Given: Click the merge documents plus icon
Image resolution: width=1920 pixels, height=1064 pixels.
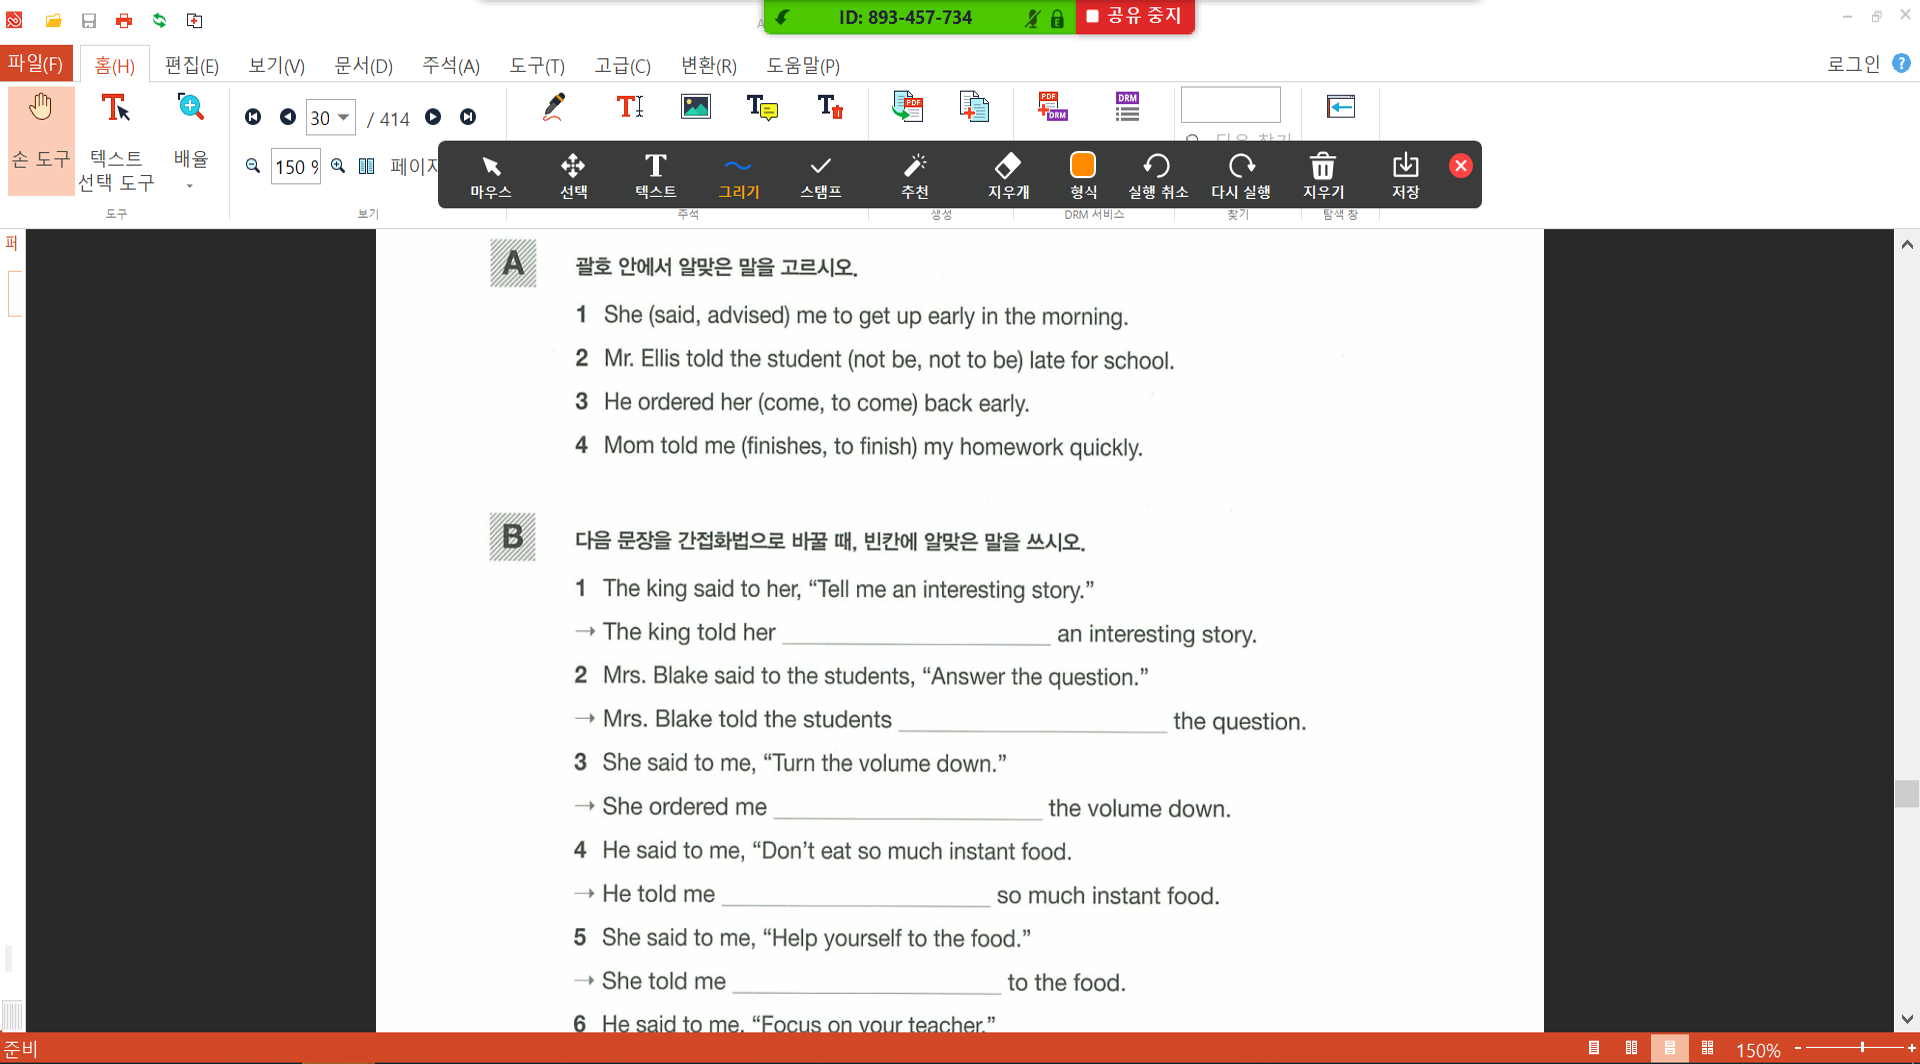Looking at the screenshot, I should point(974,107).
